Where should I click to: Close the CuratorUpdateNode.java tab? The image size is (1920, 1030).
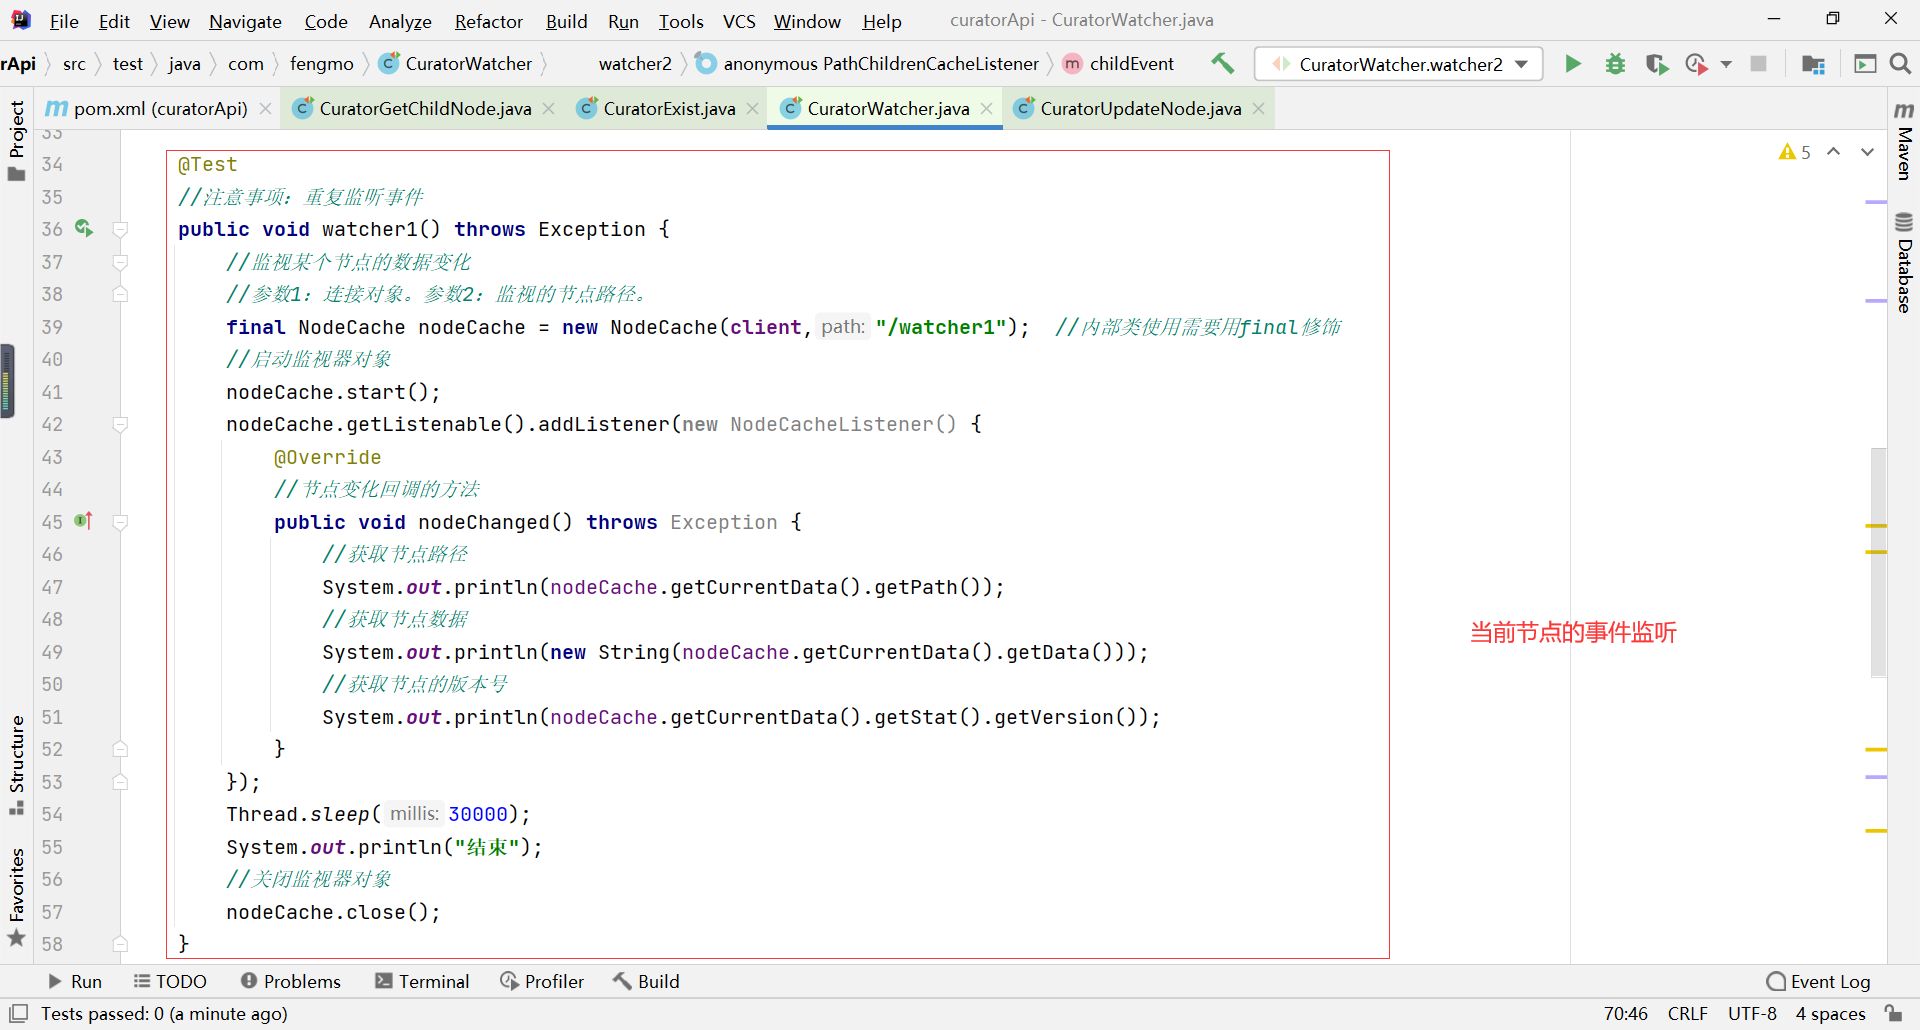click(x=1258, y=108)
